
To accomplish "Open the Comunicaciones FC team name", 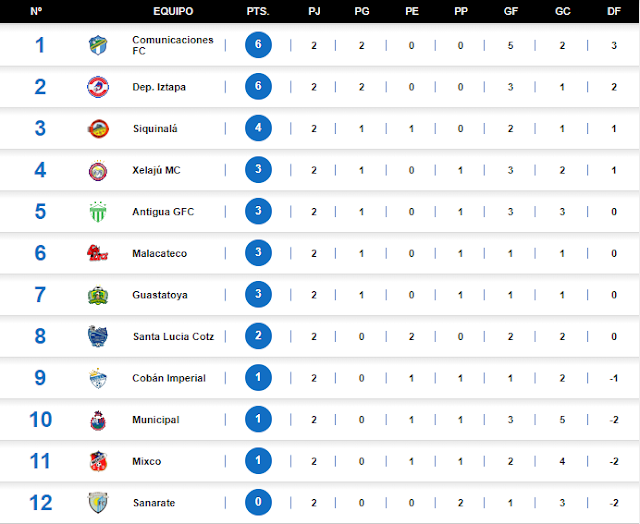I will [x=173, y=45].
